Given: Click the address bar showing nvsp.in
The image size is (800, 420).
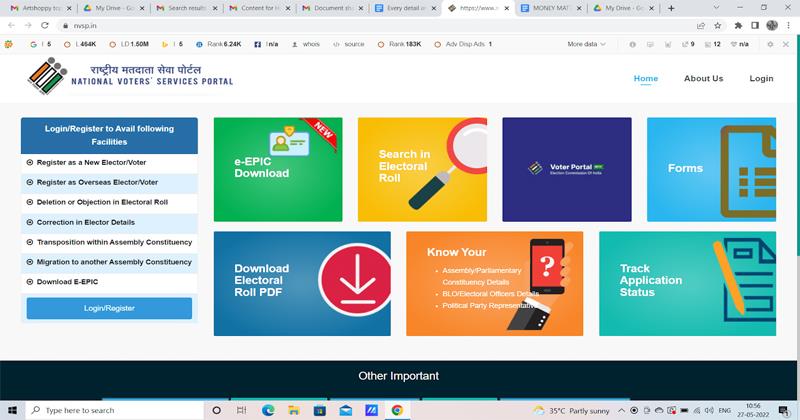Looking at the screenshot, I should pos(378,26).
